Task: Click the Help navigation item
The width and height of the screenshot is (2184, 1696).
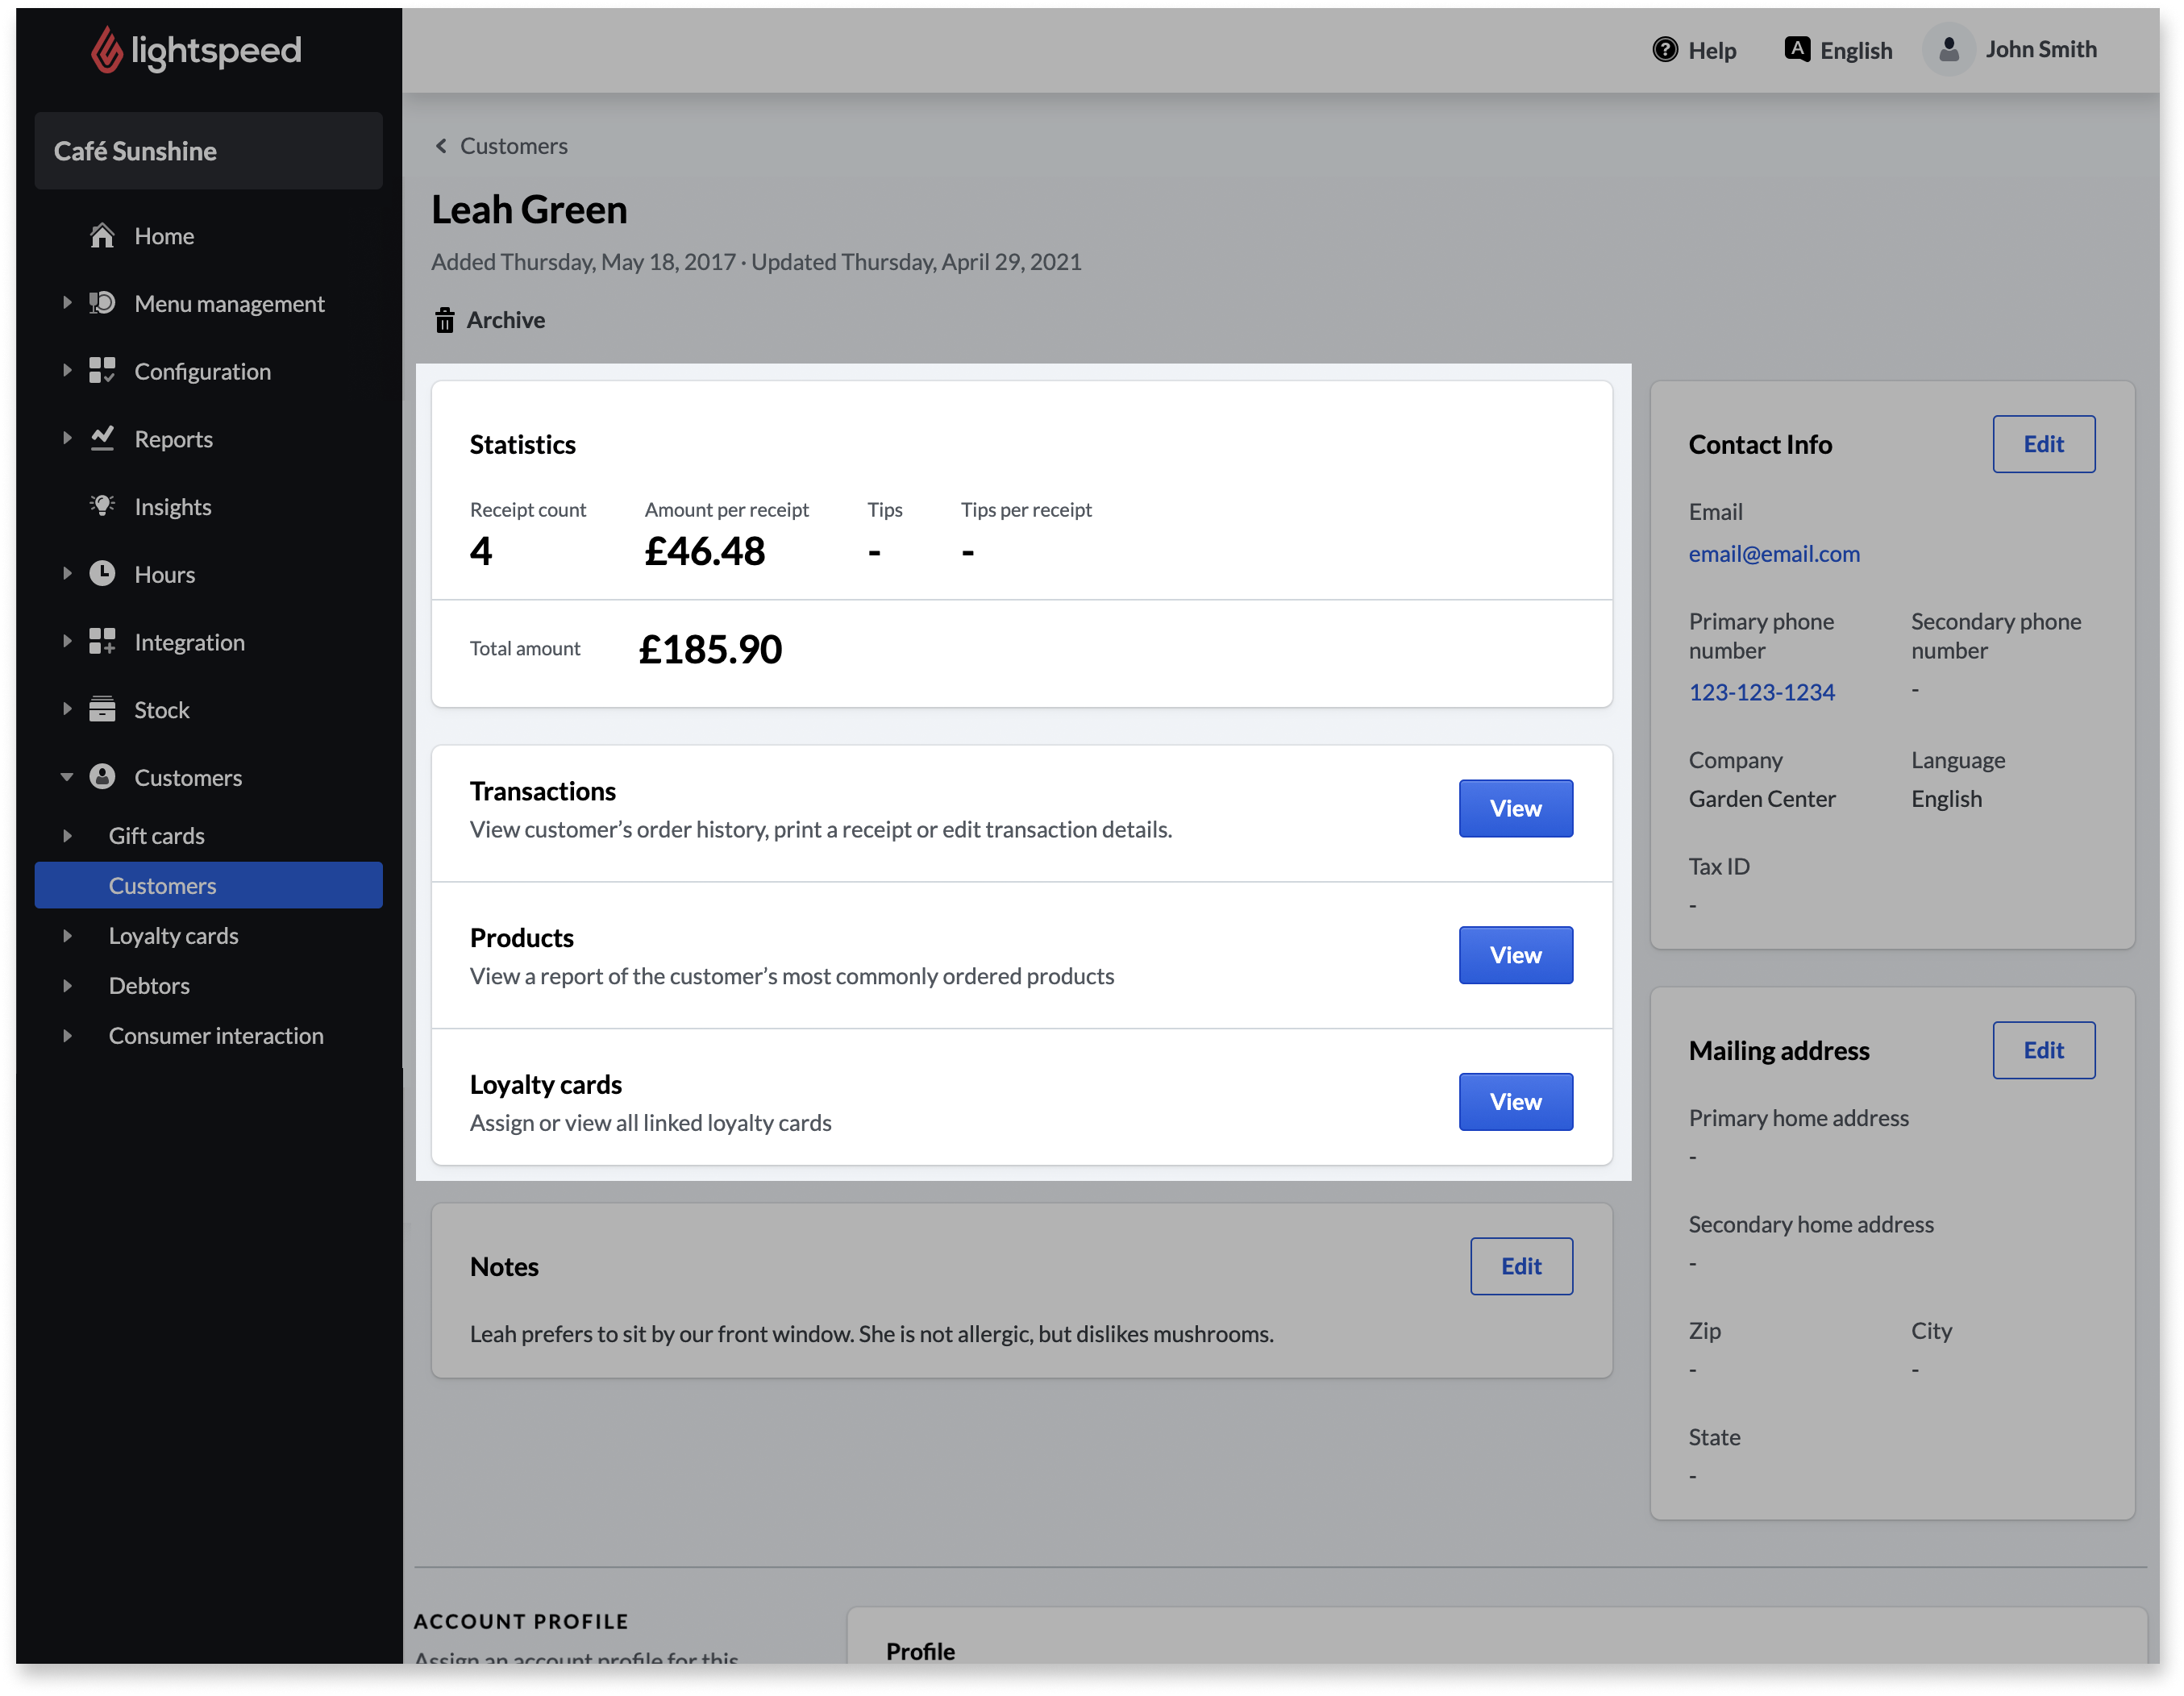Action: point(1691,48)
